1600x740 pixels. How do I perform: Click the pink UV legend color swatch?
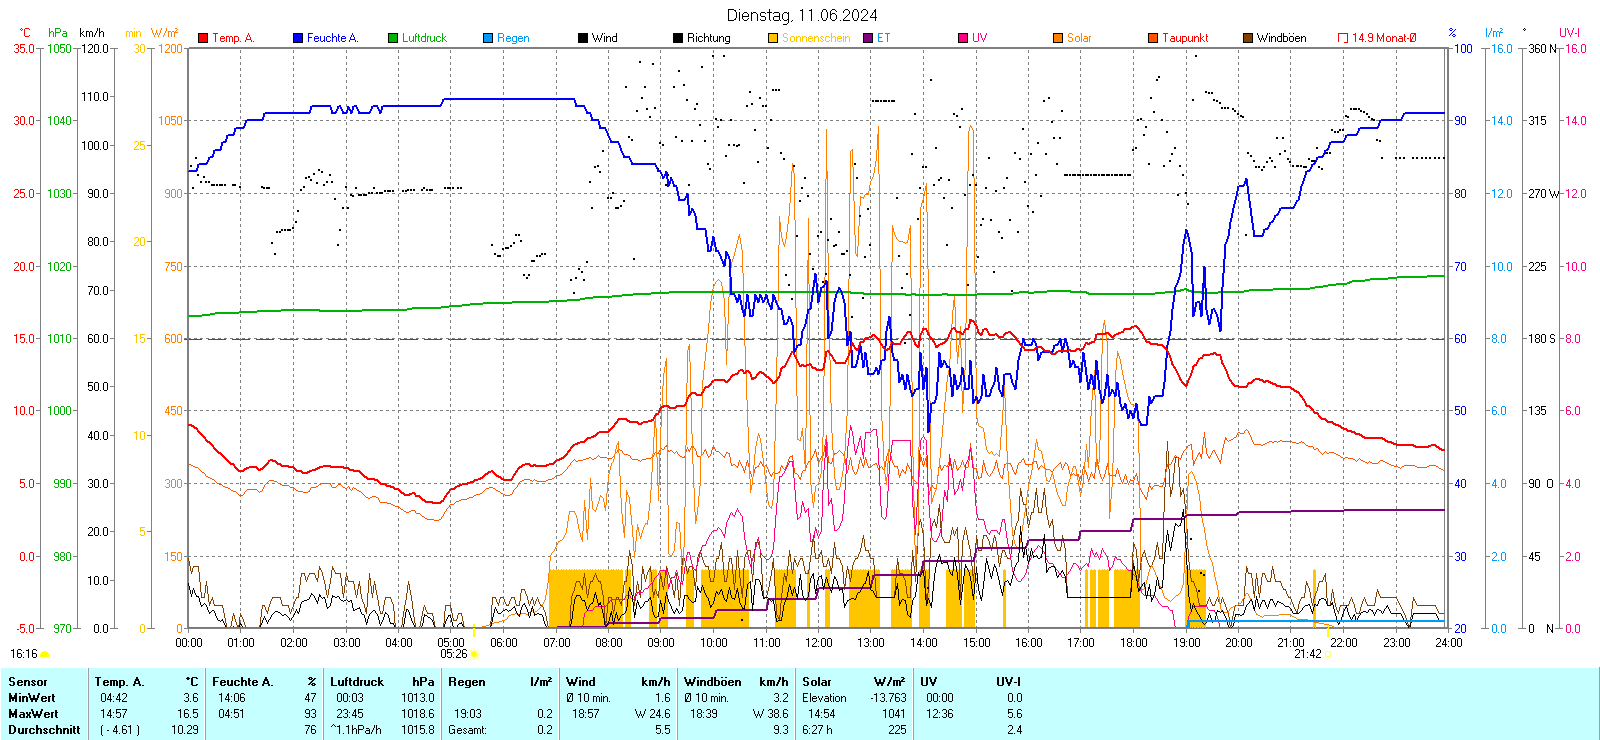[963, 38]
